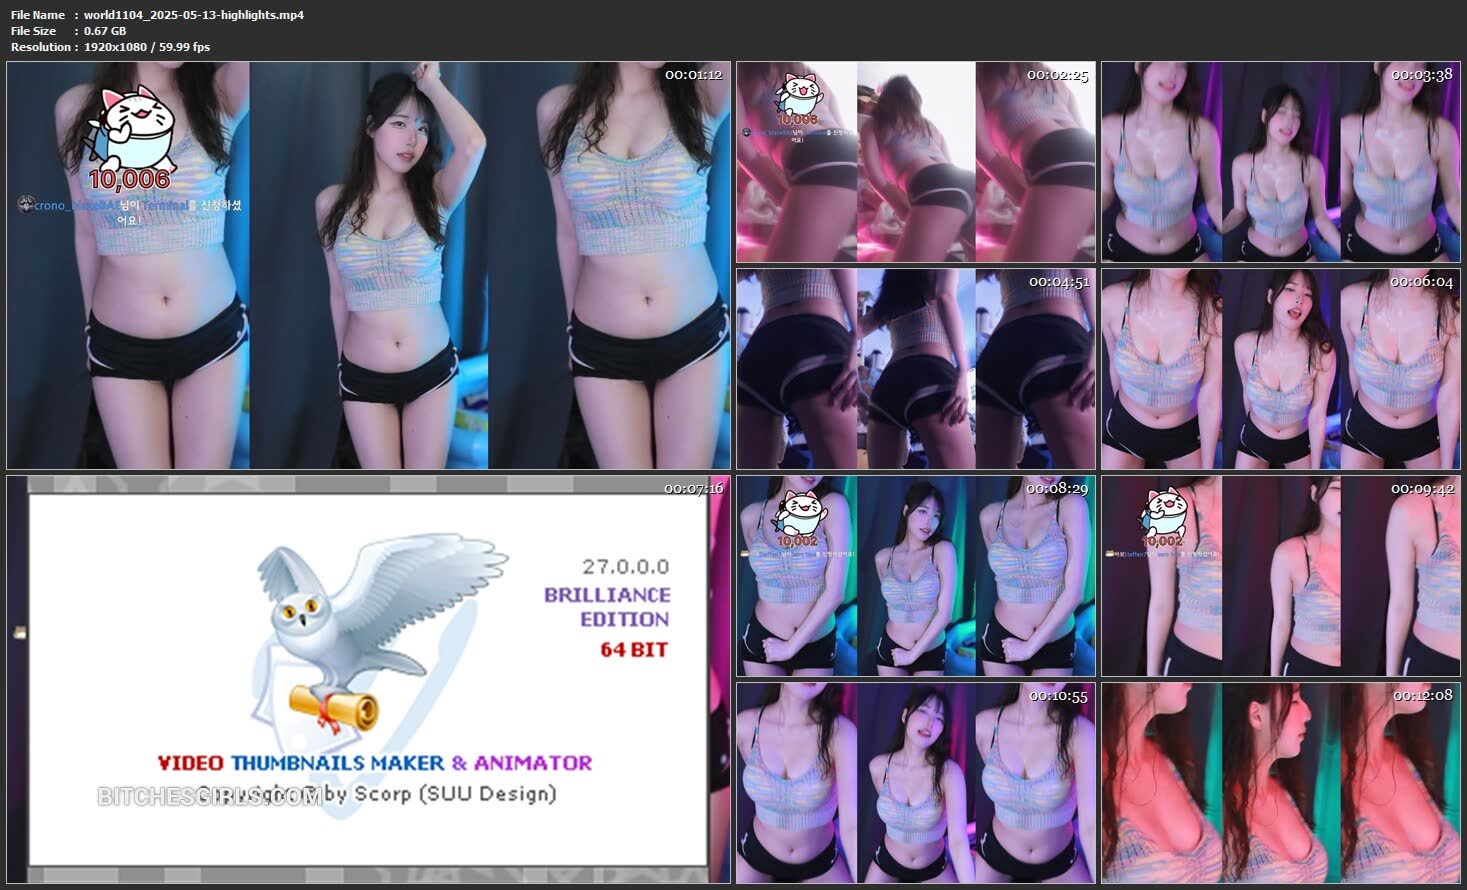The image size is (1467, 890).
Task: Open the frame marked 00:04:51
Action: 915,369
